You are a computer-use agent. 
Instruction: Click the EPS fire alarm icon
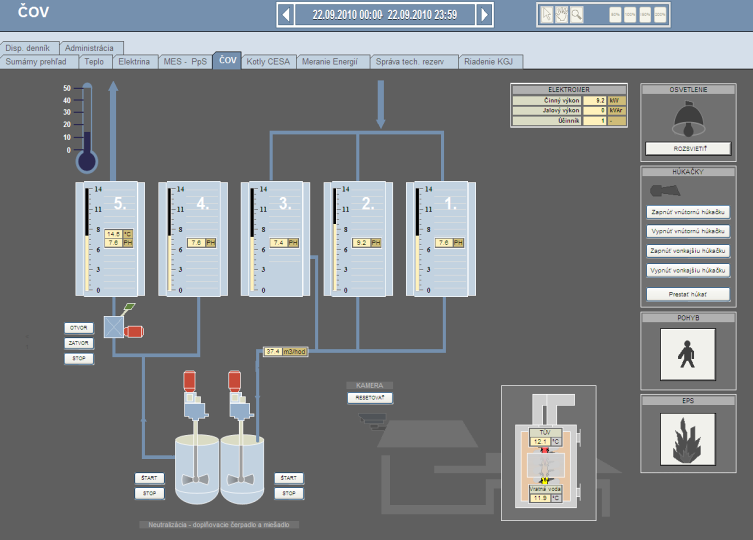click(688, 439)
